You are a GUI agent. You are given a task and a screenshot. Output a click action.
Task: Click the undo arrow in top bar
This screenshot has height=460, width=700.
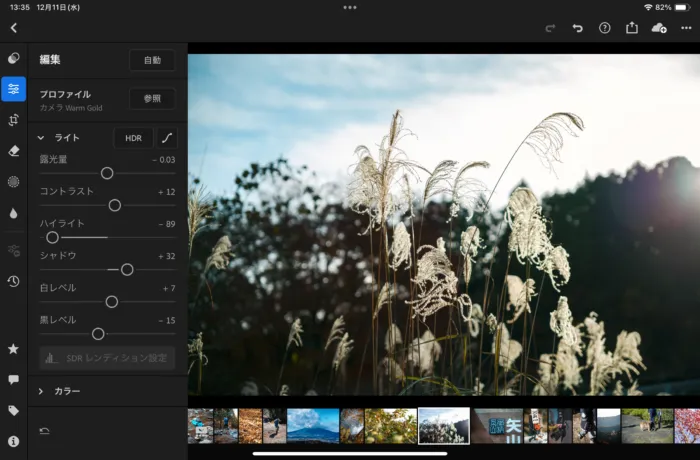[577, 28]
